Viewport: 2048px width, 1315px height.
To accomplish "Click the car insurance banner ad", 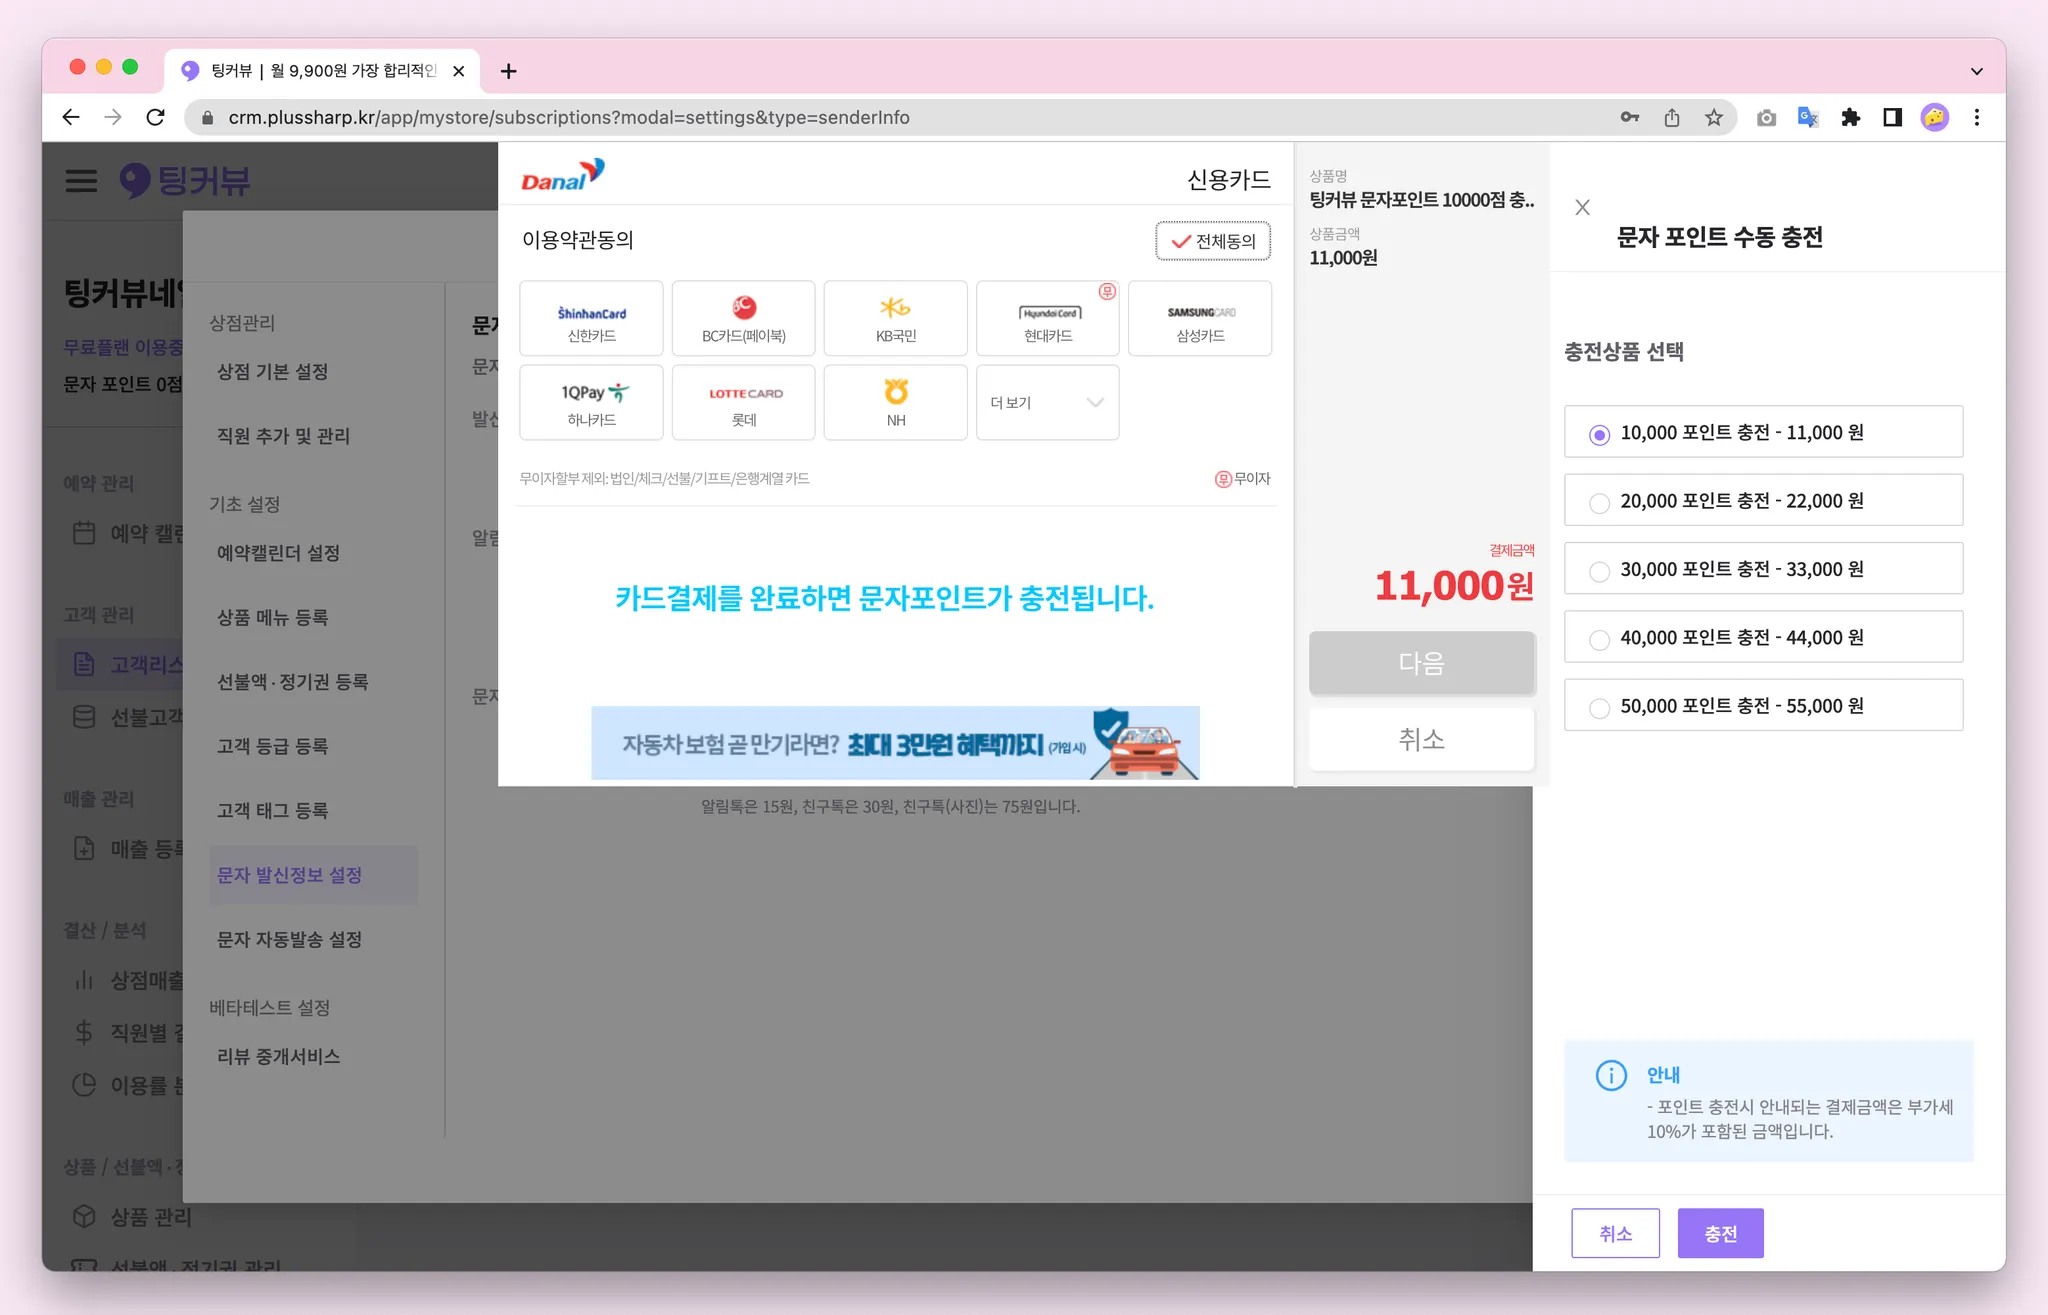I will coord(895,743).
